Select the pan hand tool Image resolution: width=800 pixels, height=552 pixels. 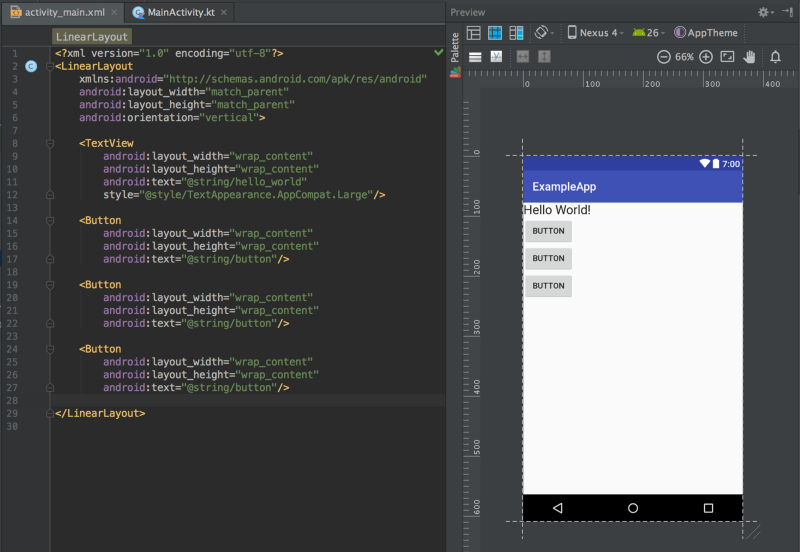tap(749, 57)
